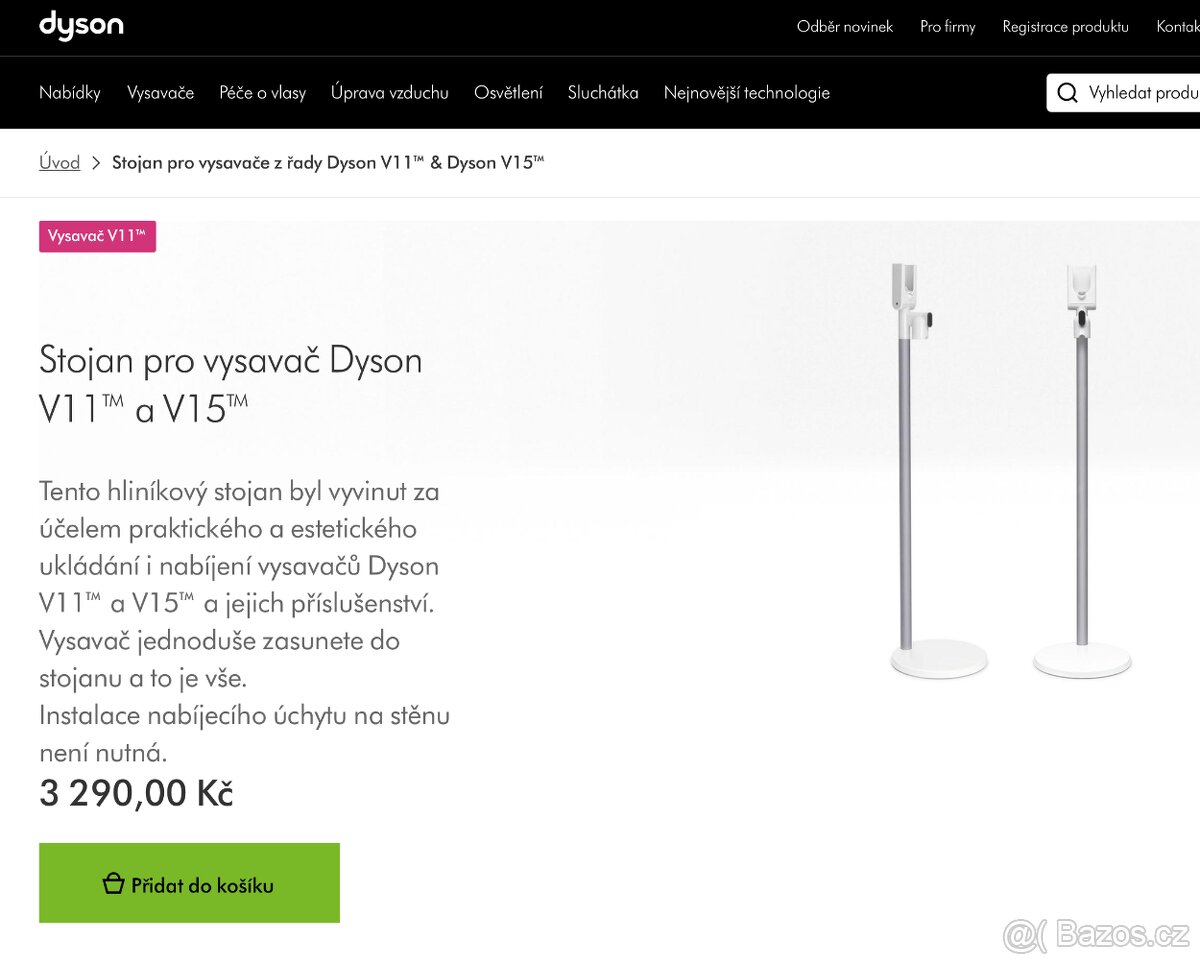Open the Vysavače category menu
Viewport: 1200px width, 964px height.
click(x=161, y=92)
